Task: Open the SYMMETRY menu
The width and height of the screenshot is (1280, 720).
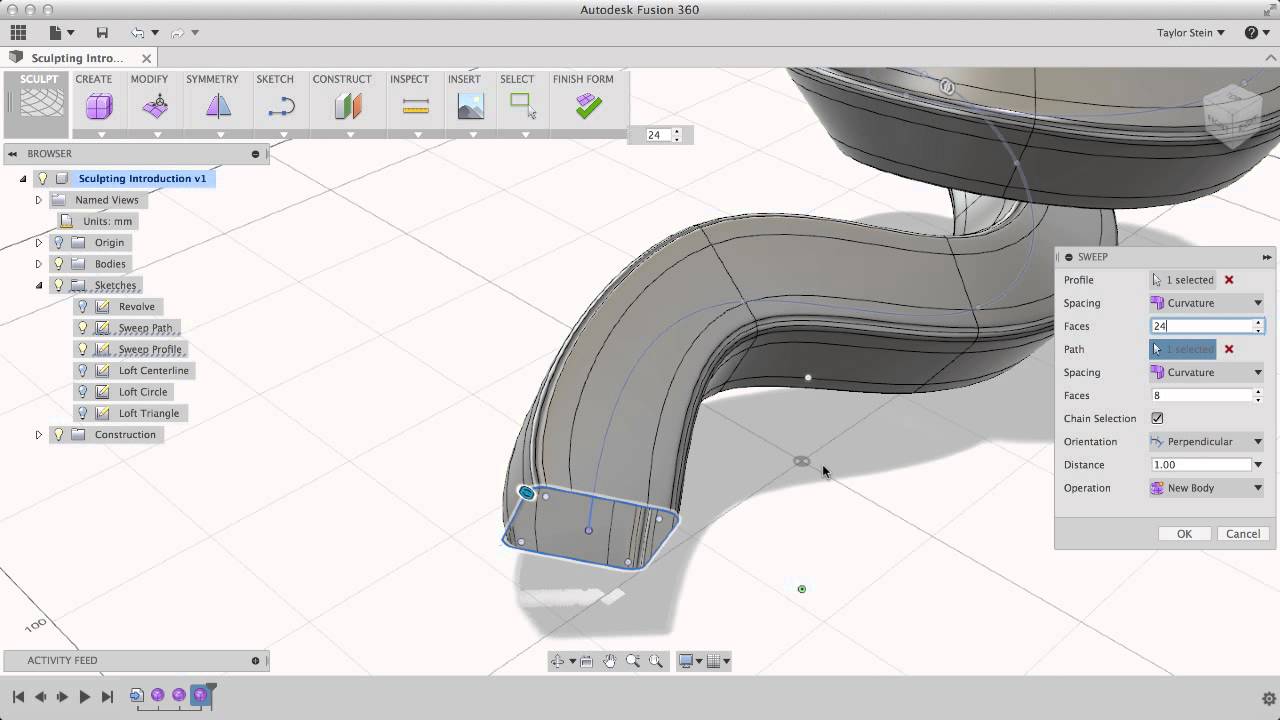Action: pos(212,79)
